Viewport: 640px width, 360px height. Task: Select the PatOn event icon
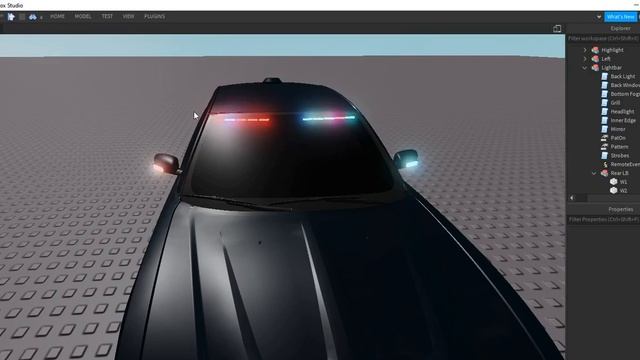(604, 138)
